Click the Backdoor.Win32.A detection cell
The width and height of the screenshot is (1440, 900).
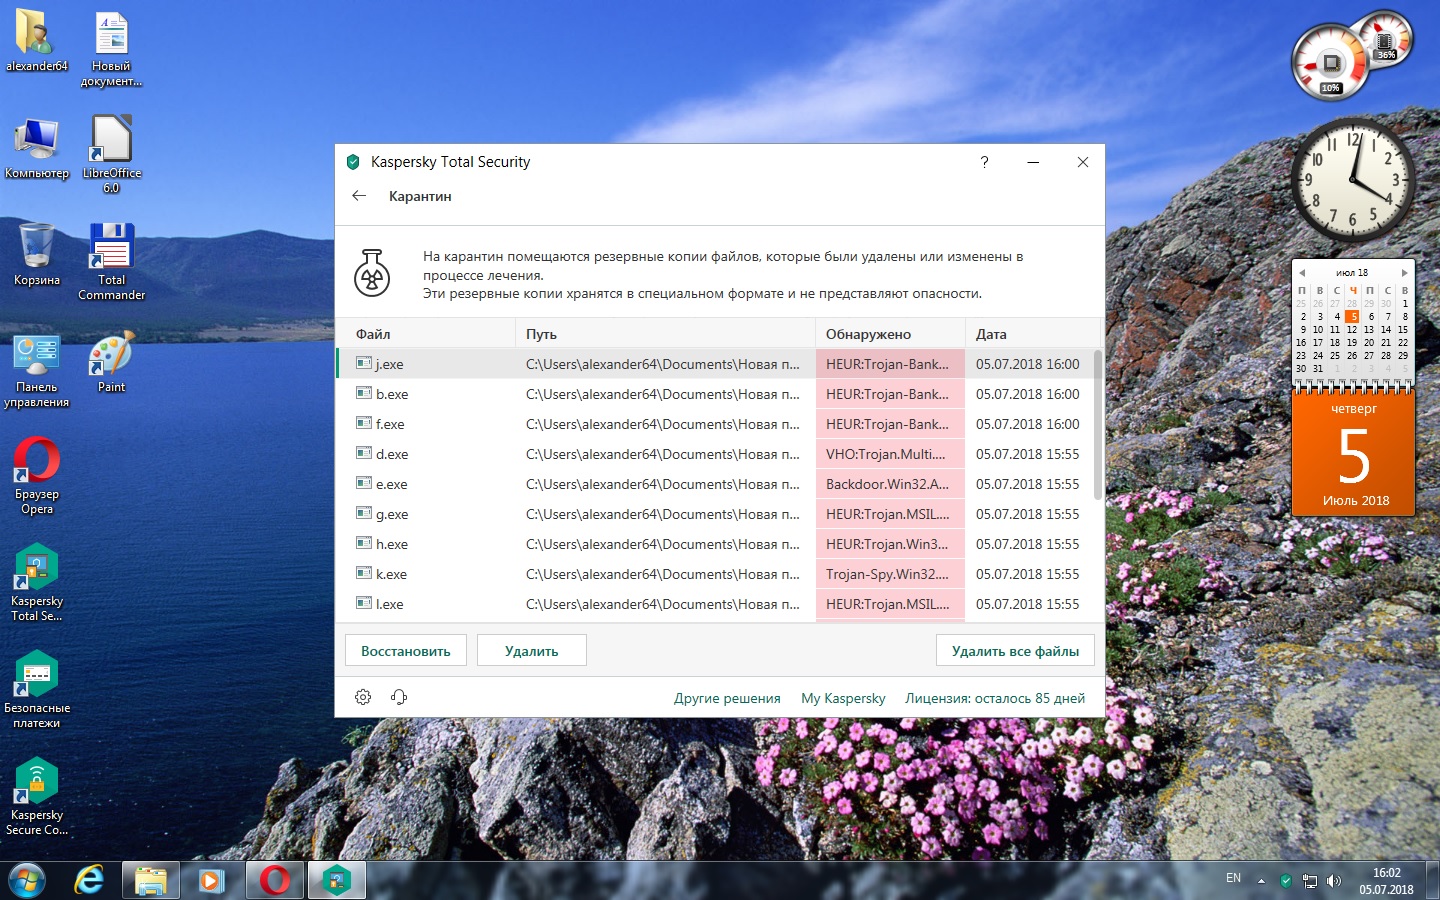(890, 484)
